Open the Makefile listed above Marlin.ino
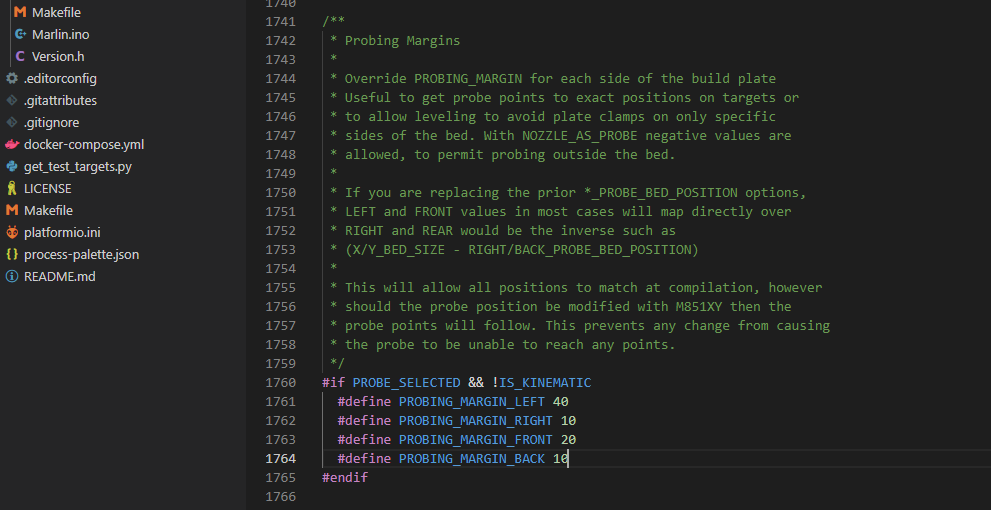The height and width of the screenshot is (510, 991). [x=56, y=13]
